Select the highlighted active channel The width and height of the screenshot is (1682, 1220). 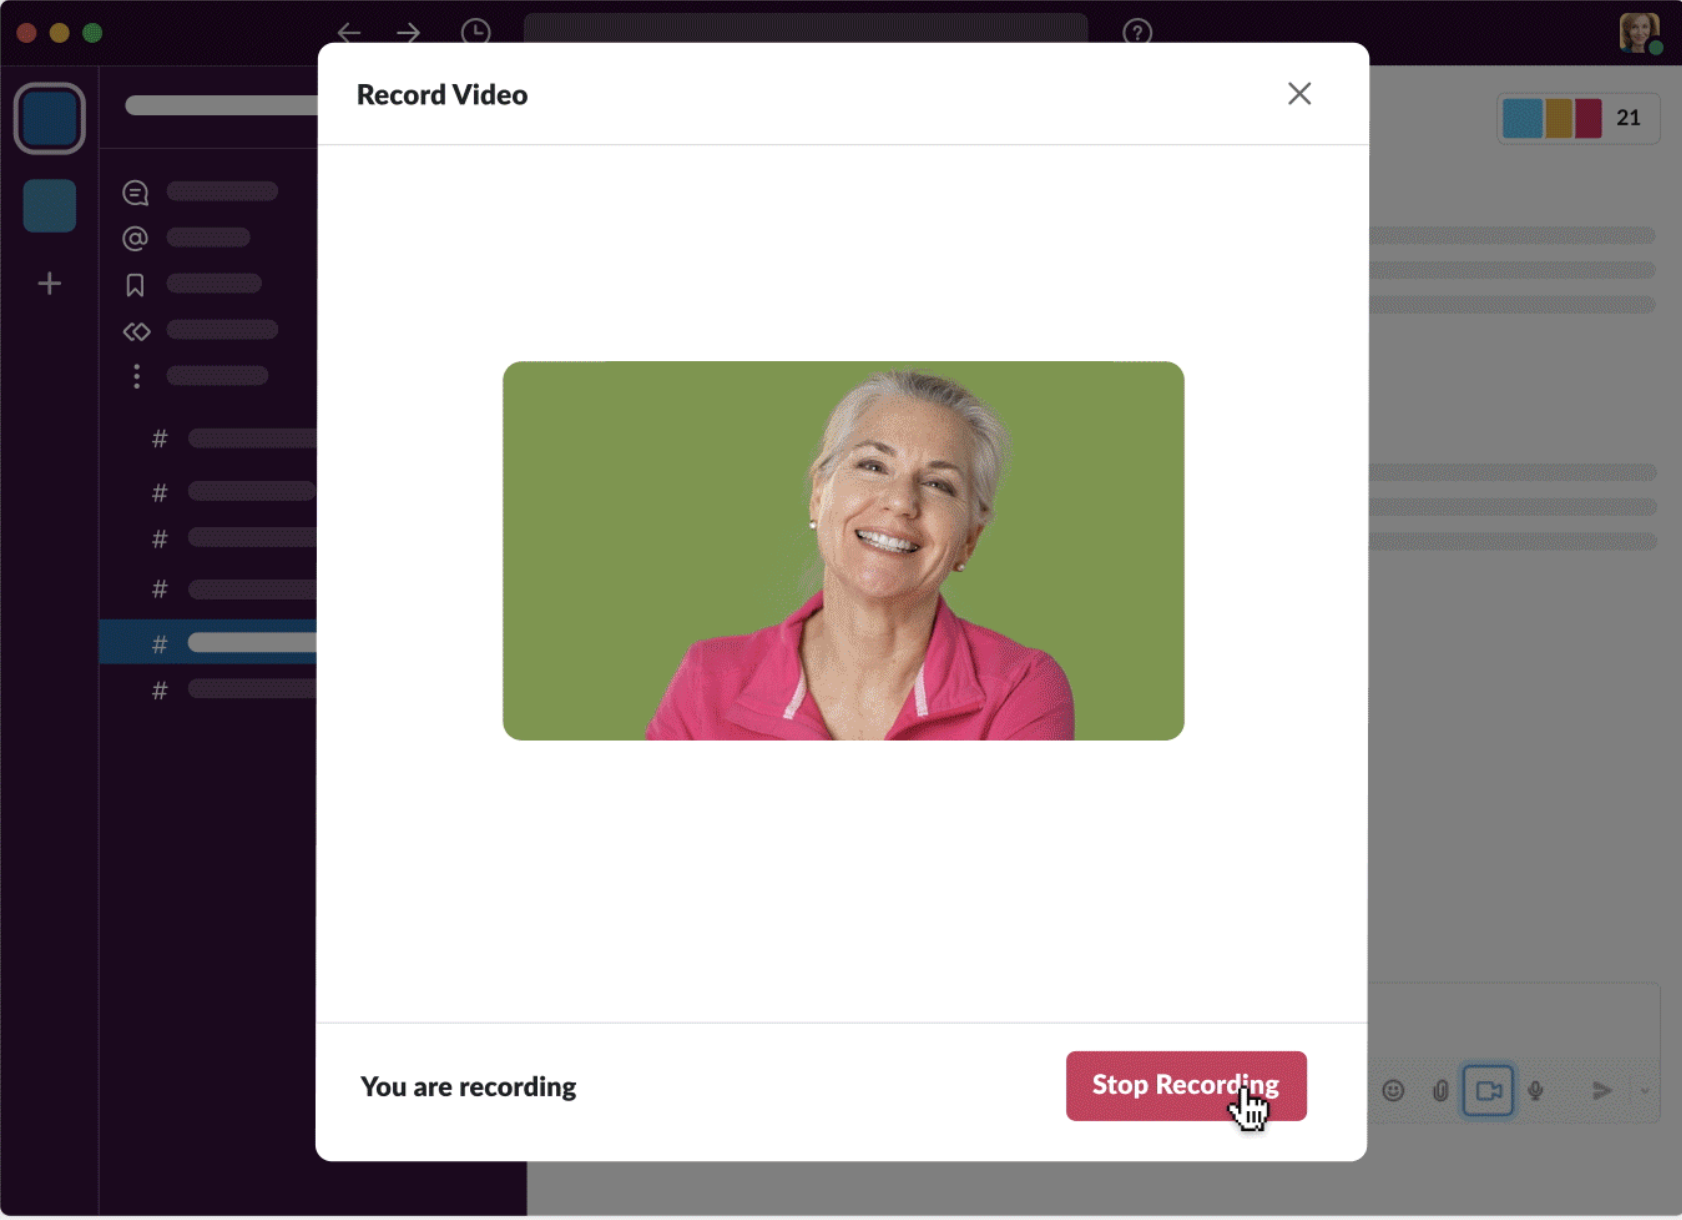[208, 643]
